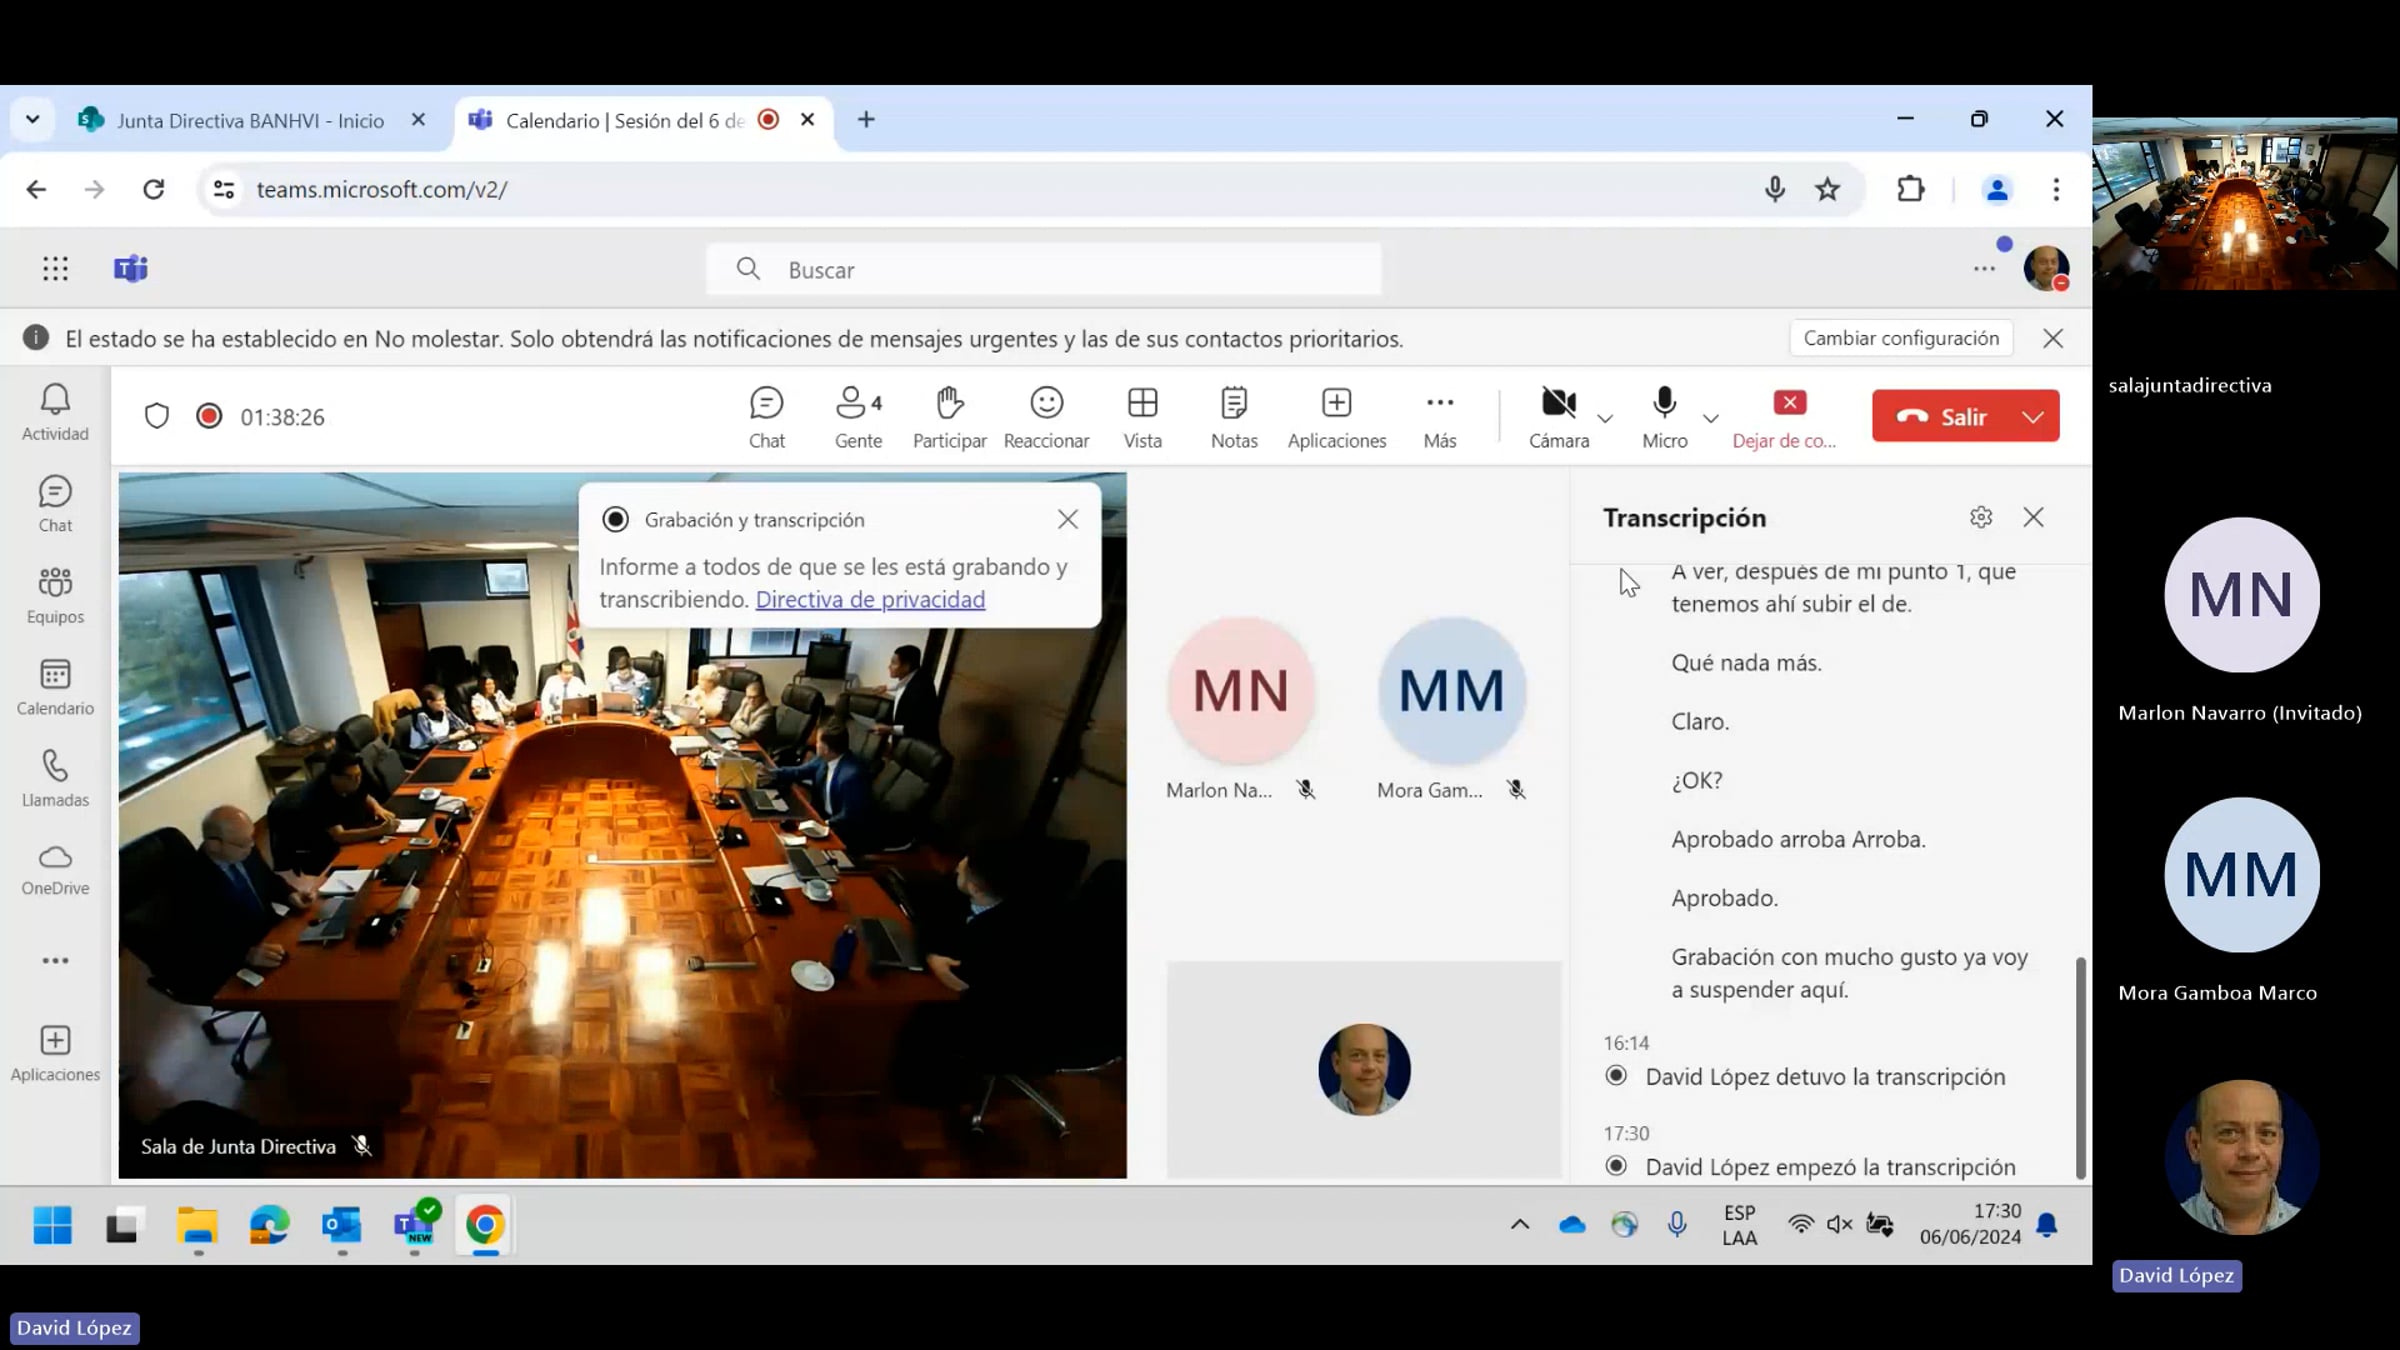The height and width of the screenshot is (1350, 2400).
Task: Add Aplicaciones to the meeting
Action: (1336, 417)
